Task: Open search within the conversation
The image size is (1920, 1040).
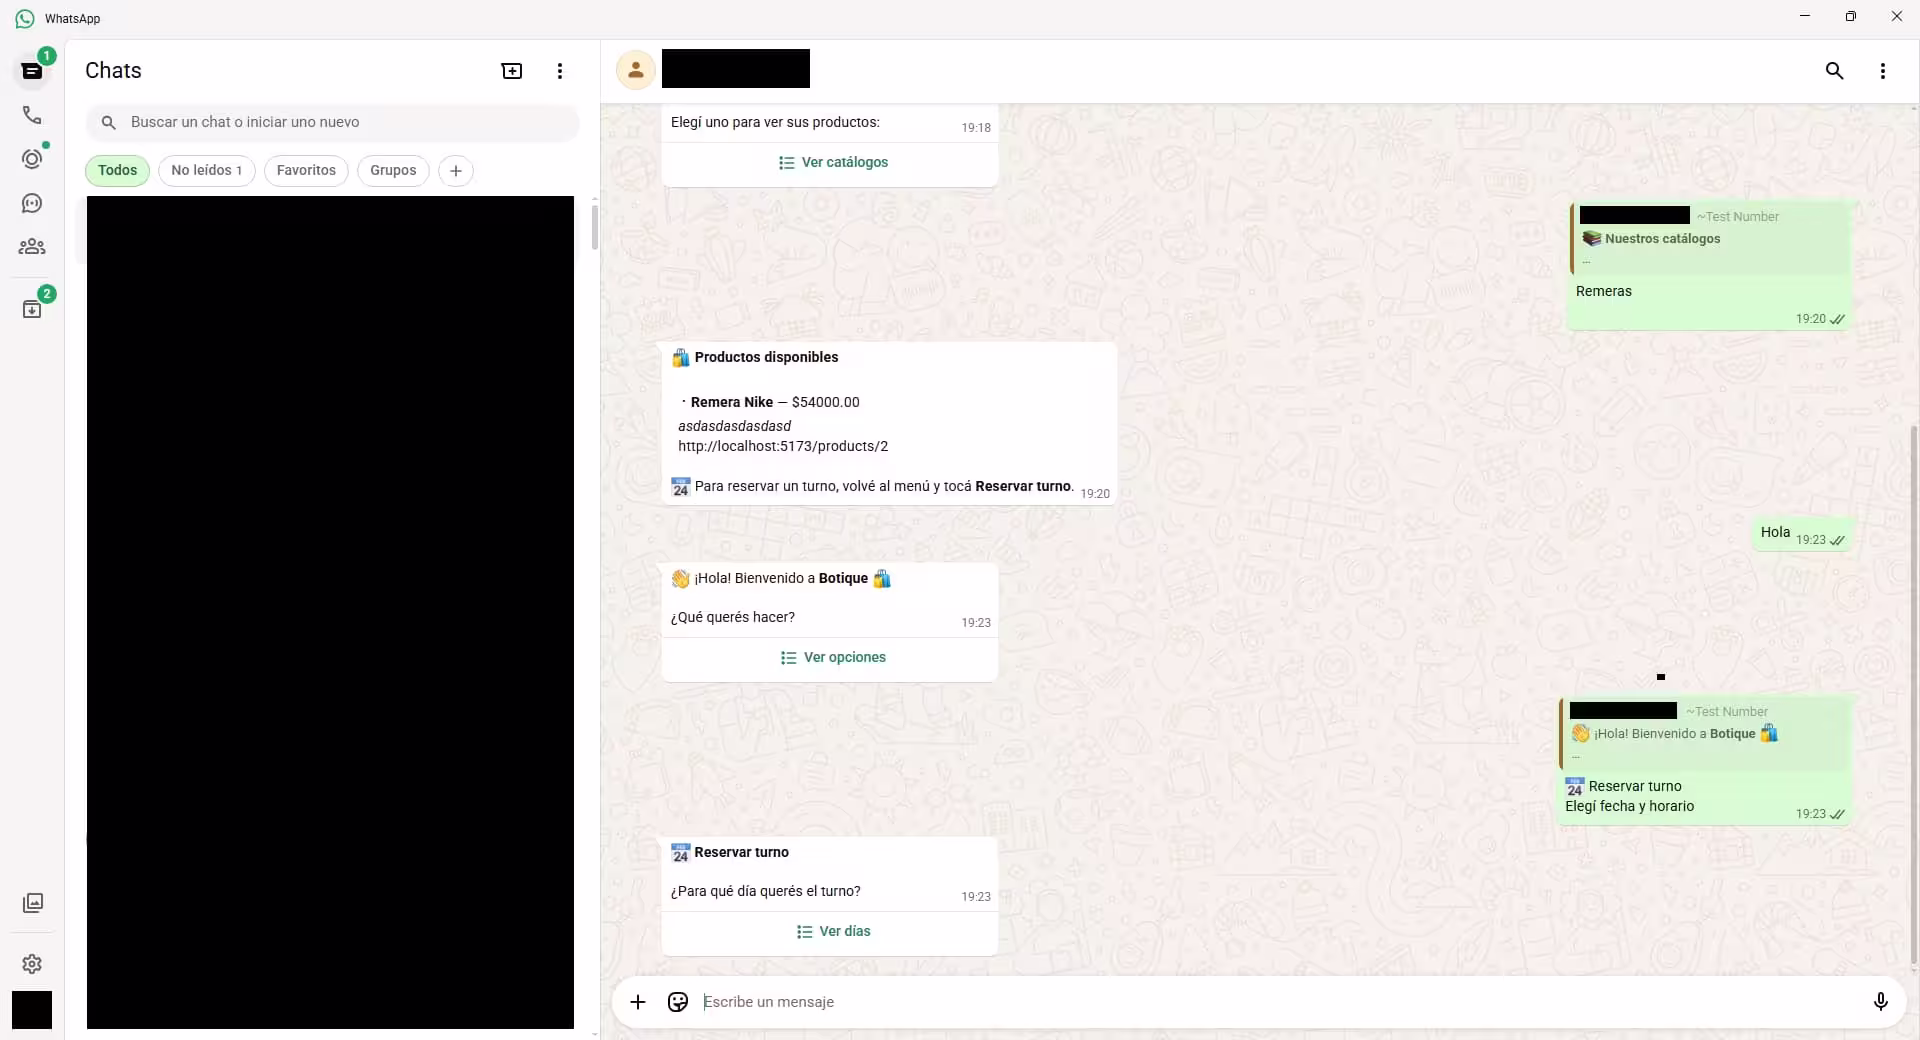Action: (x=1834, y=71)
